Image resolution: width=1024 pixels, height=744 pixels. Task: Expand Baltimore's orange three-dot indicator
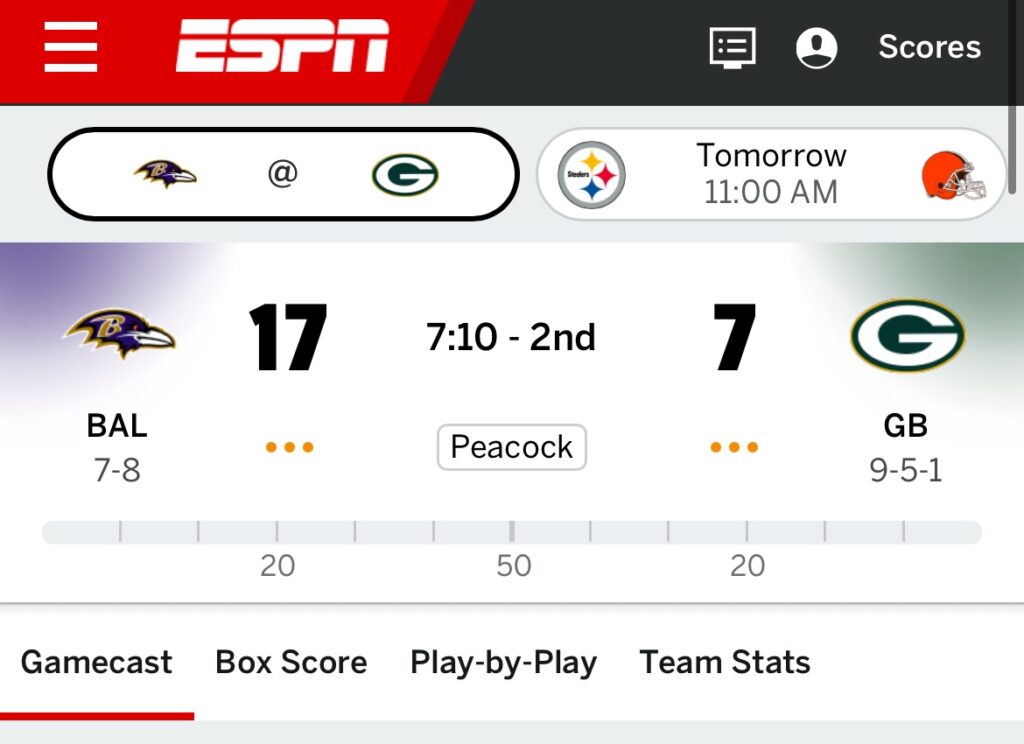click(x=289, y=447)
